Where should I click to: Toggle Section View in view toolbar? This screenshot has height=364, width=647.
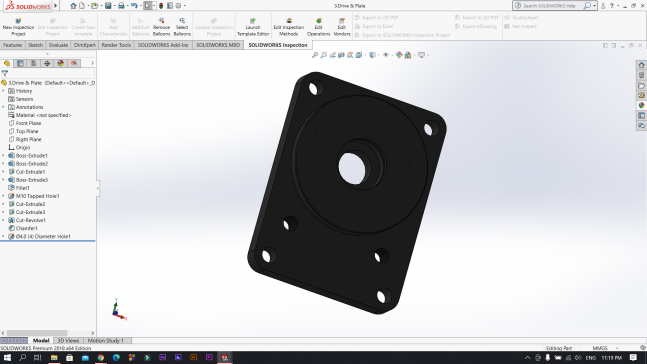(341, 54)
